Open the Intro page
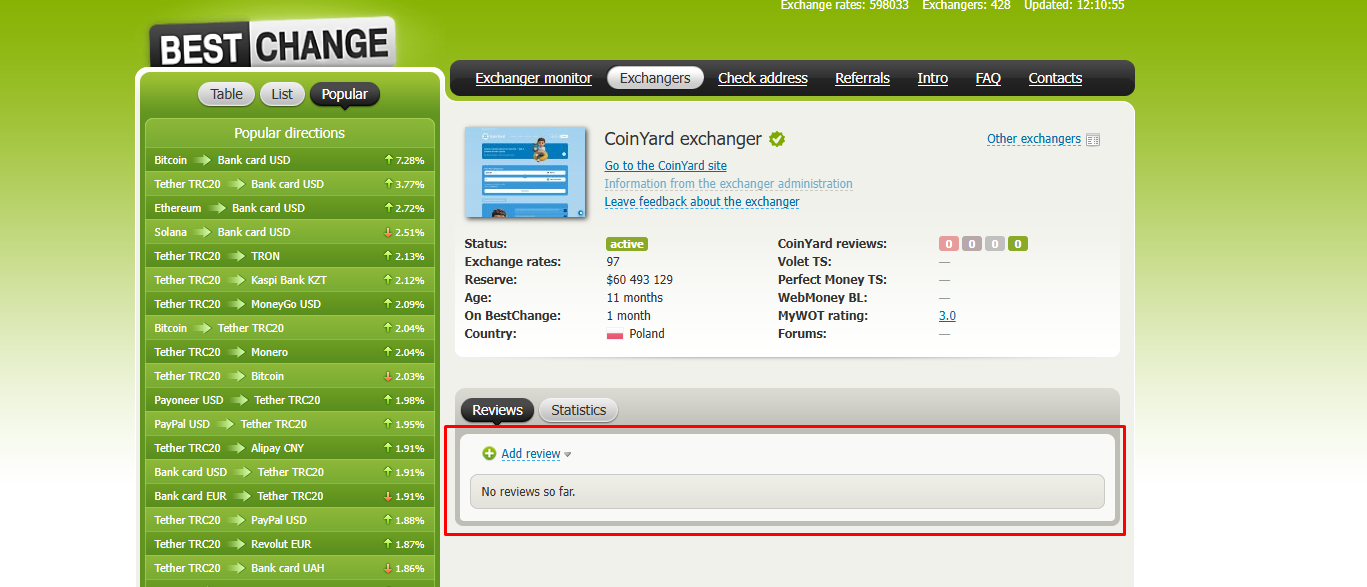Image resolution: width=1367 pixels, height=587 pixels. point(933,78)
